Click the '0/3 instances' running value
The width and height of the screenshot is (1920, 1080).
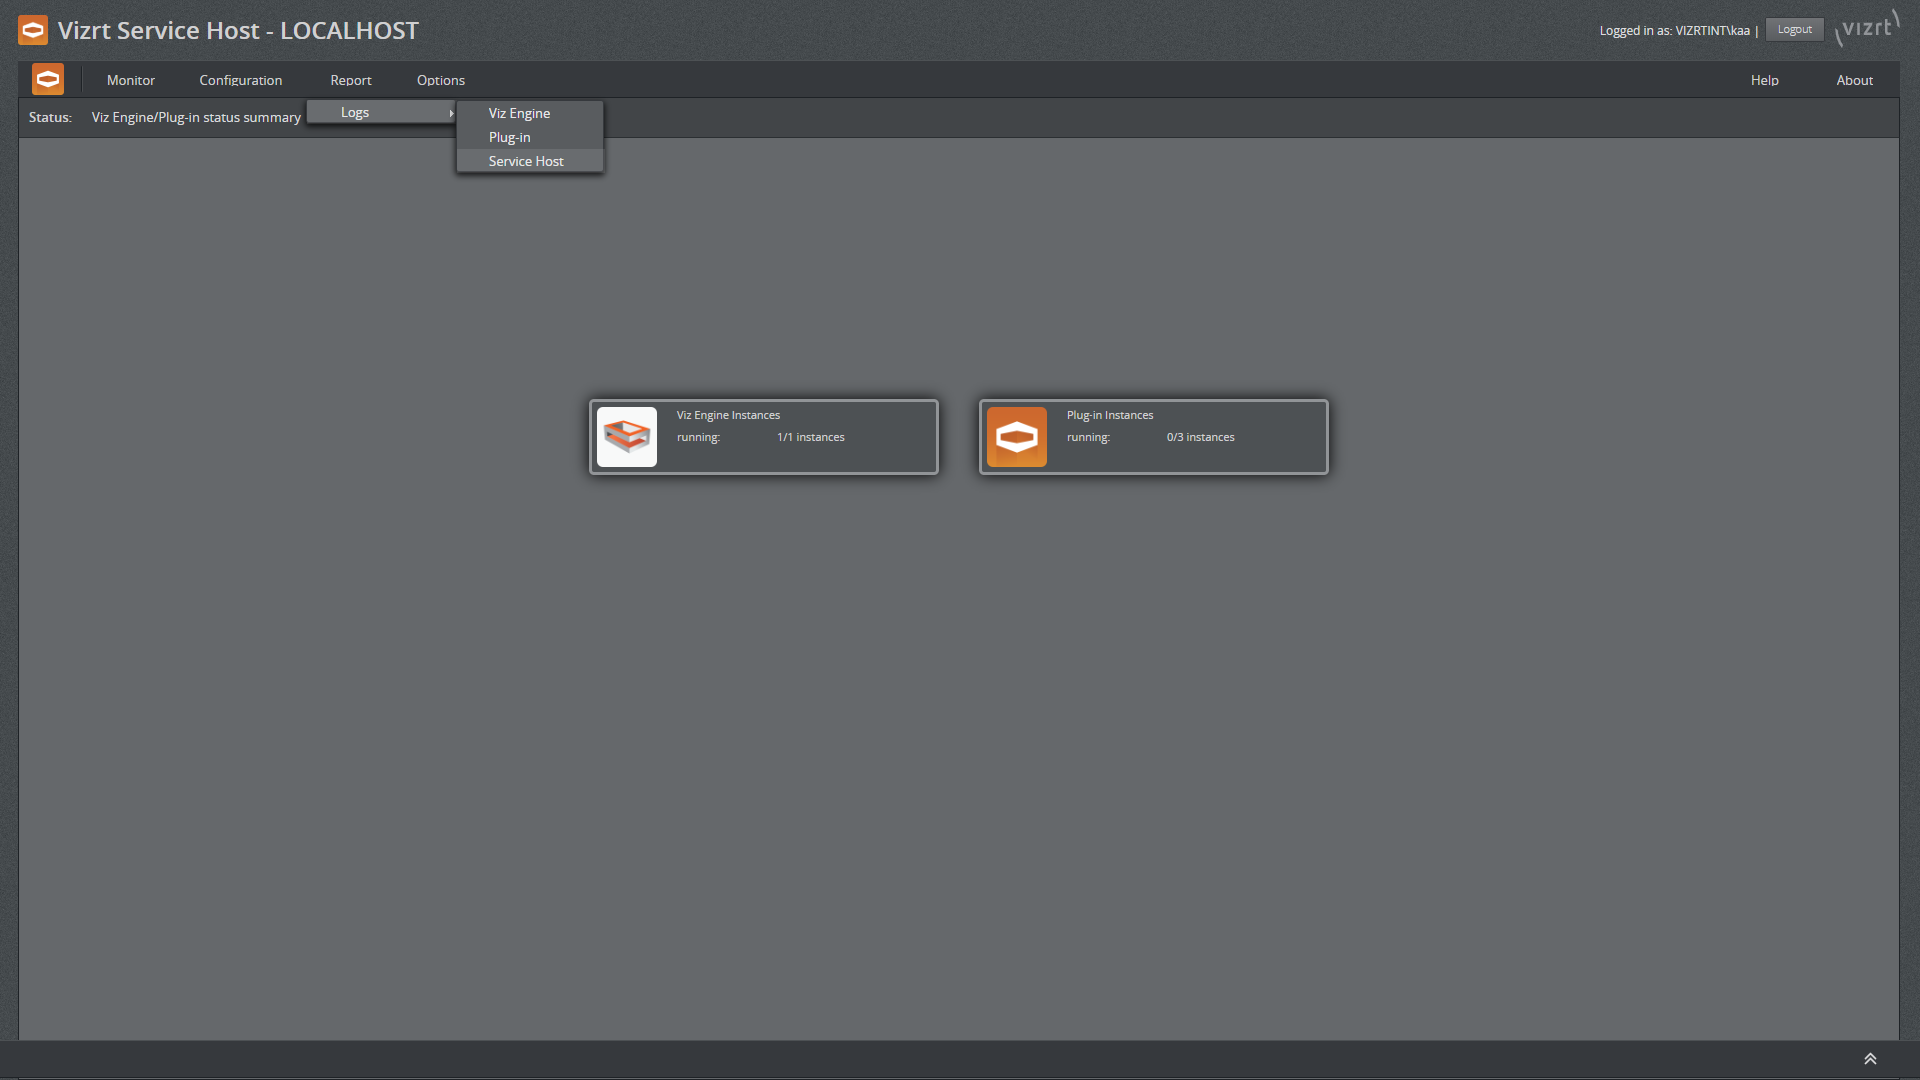(1201, 437)
